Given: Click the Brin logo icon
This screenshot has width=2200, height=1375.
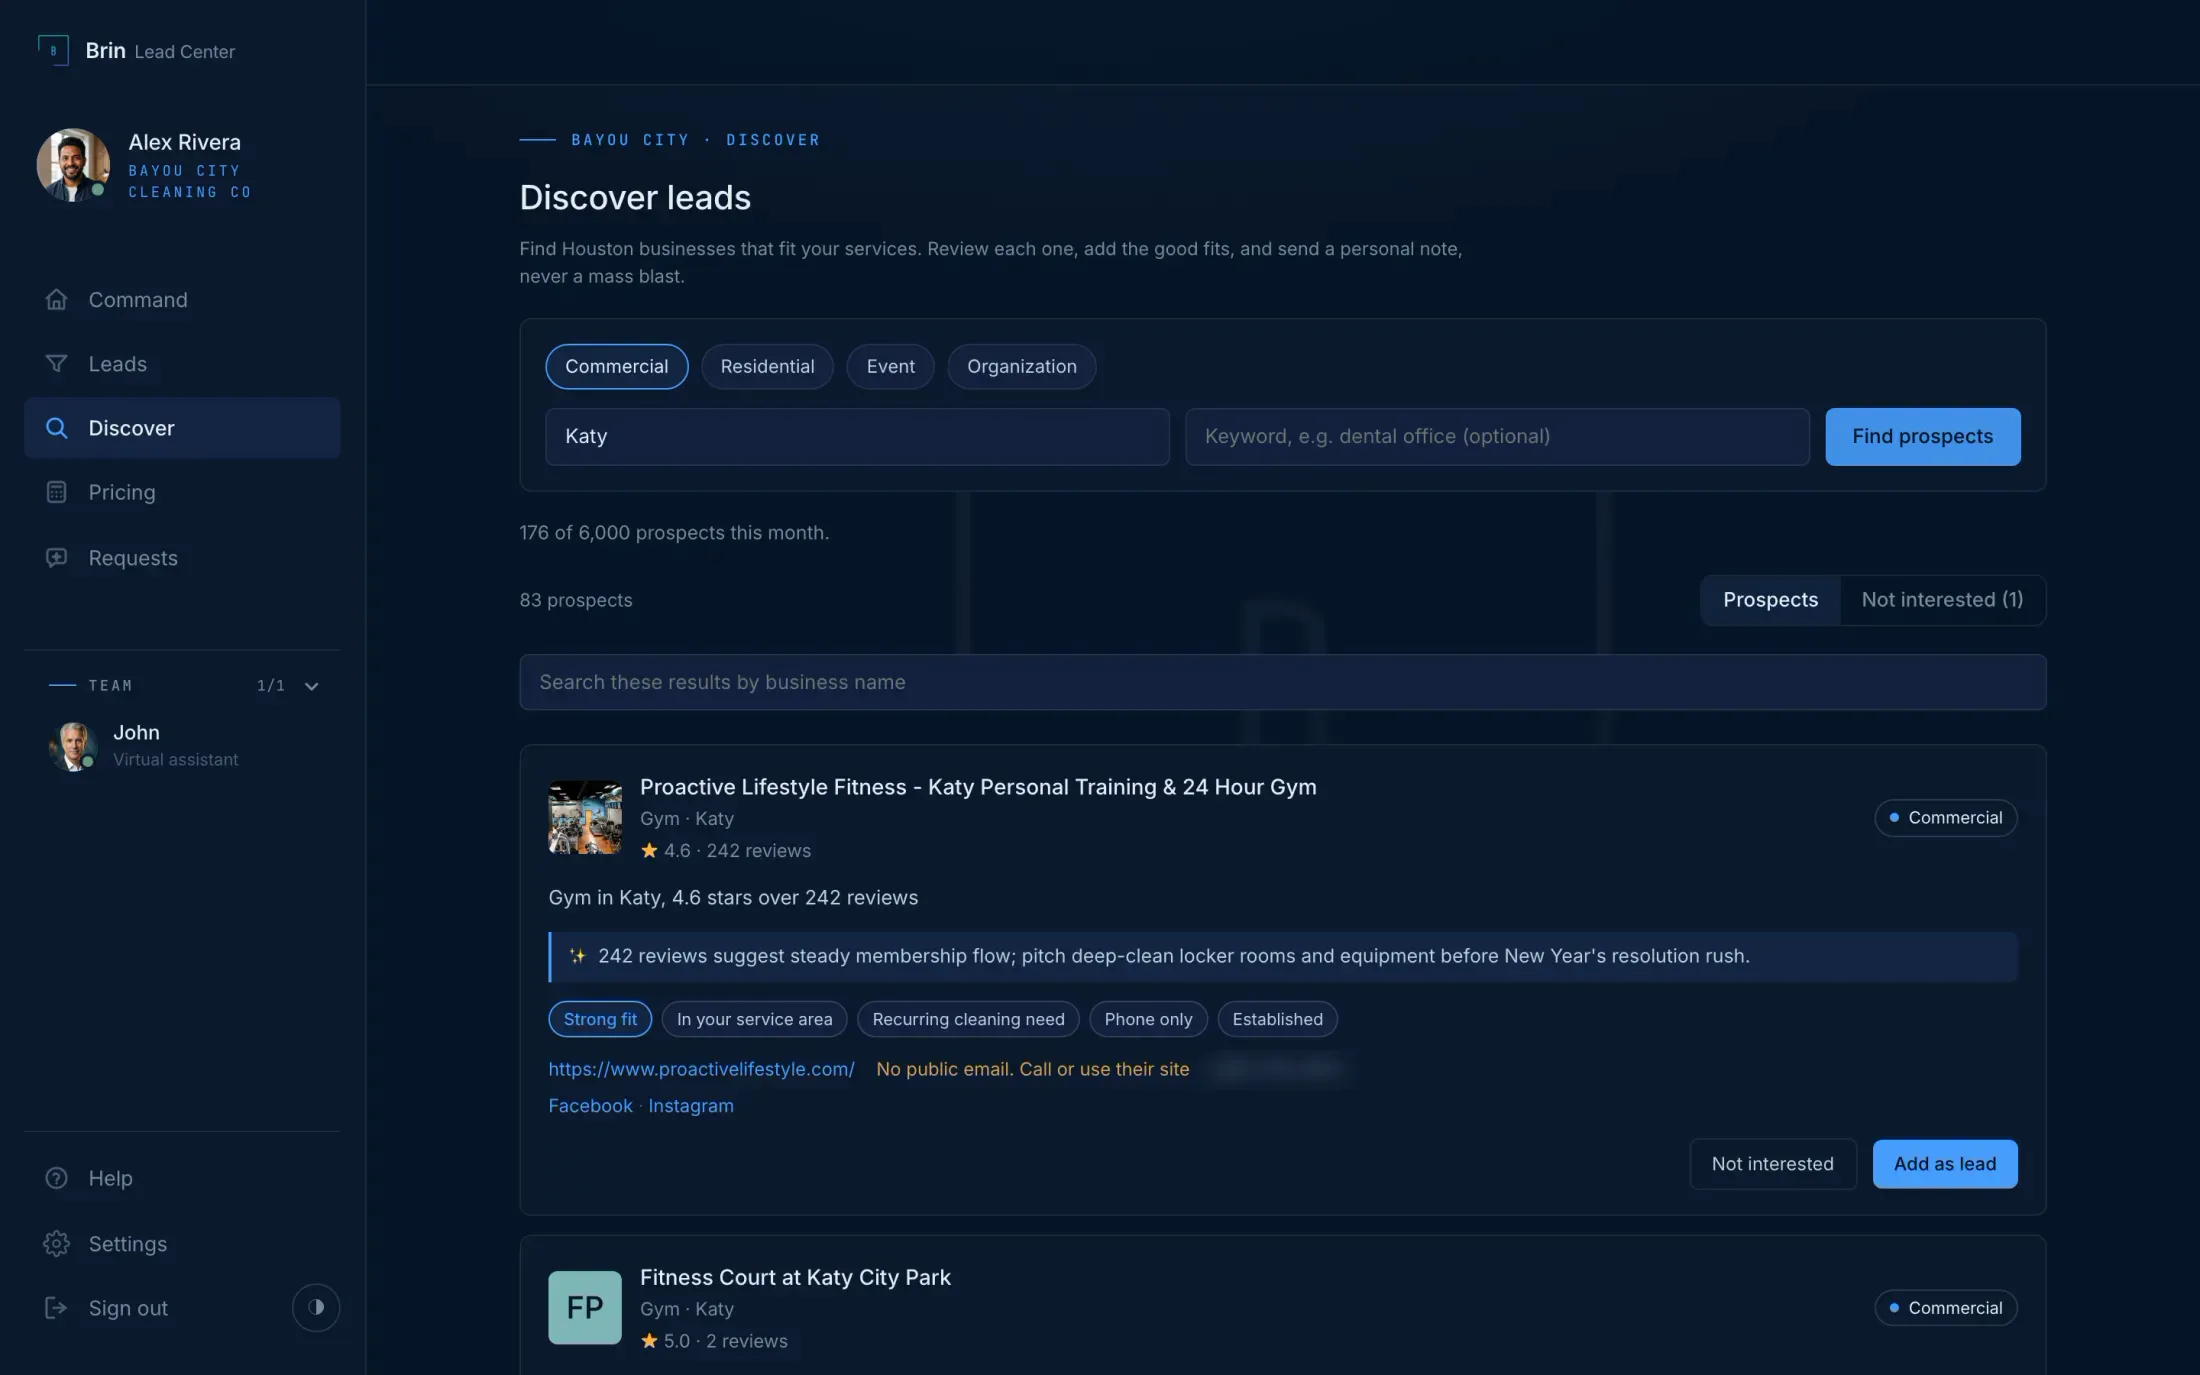Looking at the screenshot, I should coord(53,50).
